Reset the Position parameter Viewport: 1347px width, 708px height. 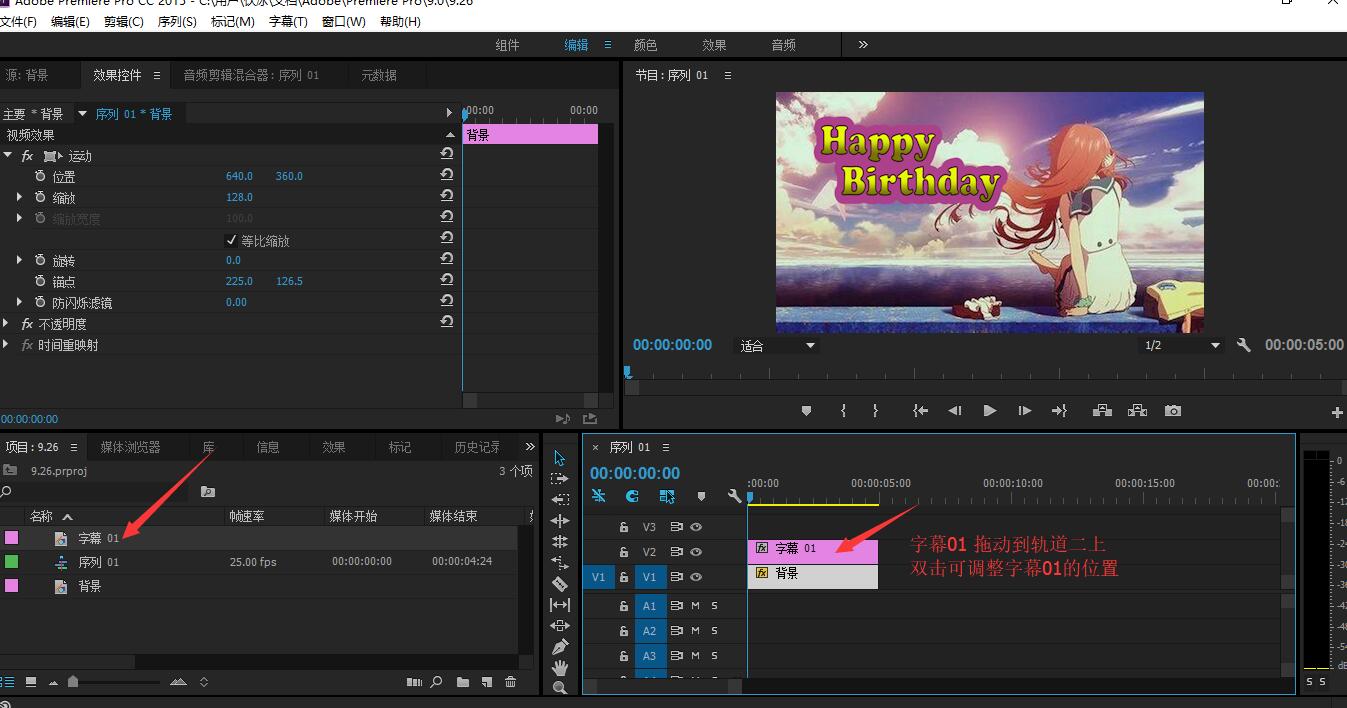[x=446, y=175]
